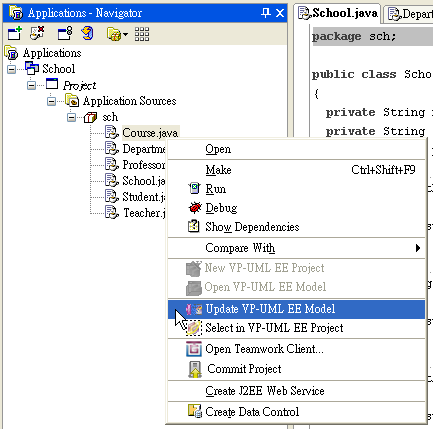The height and width of the screenshot is (429, 433).
Task: Select Course.java in the tree
Action: (x=150, y=133)
